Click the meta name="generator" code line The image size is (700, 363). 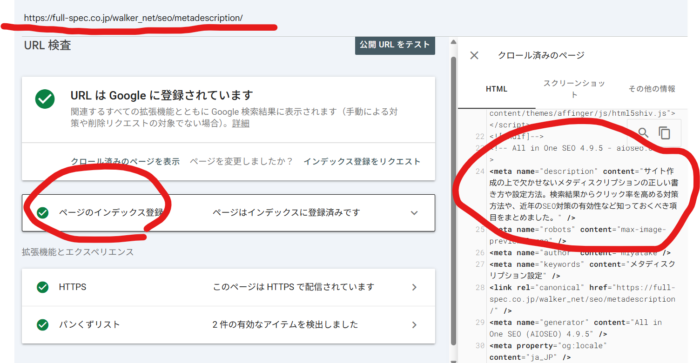576,328
